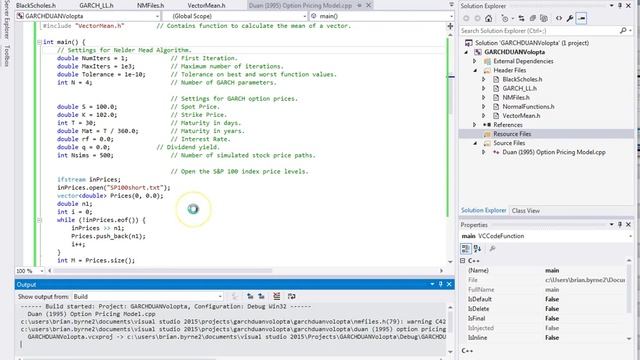Click the Clear All icon in Output
Viewport: 640px width, 360px height.
click(277, 296)
